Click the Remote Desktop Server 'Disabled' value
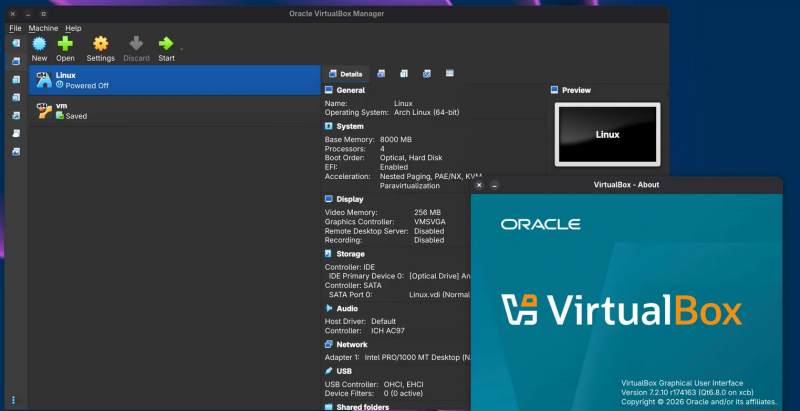 429,231
